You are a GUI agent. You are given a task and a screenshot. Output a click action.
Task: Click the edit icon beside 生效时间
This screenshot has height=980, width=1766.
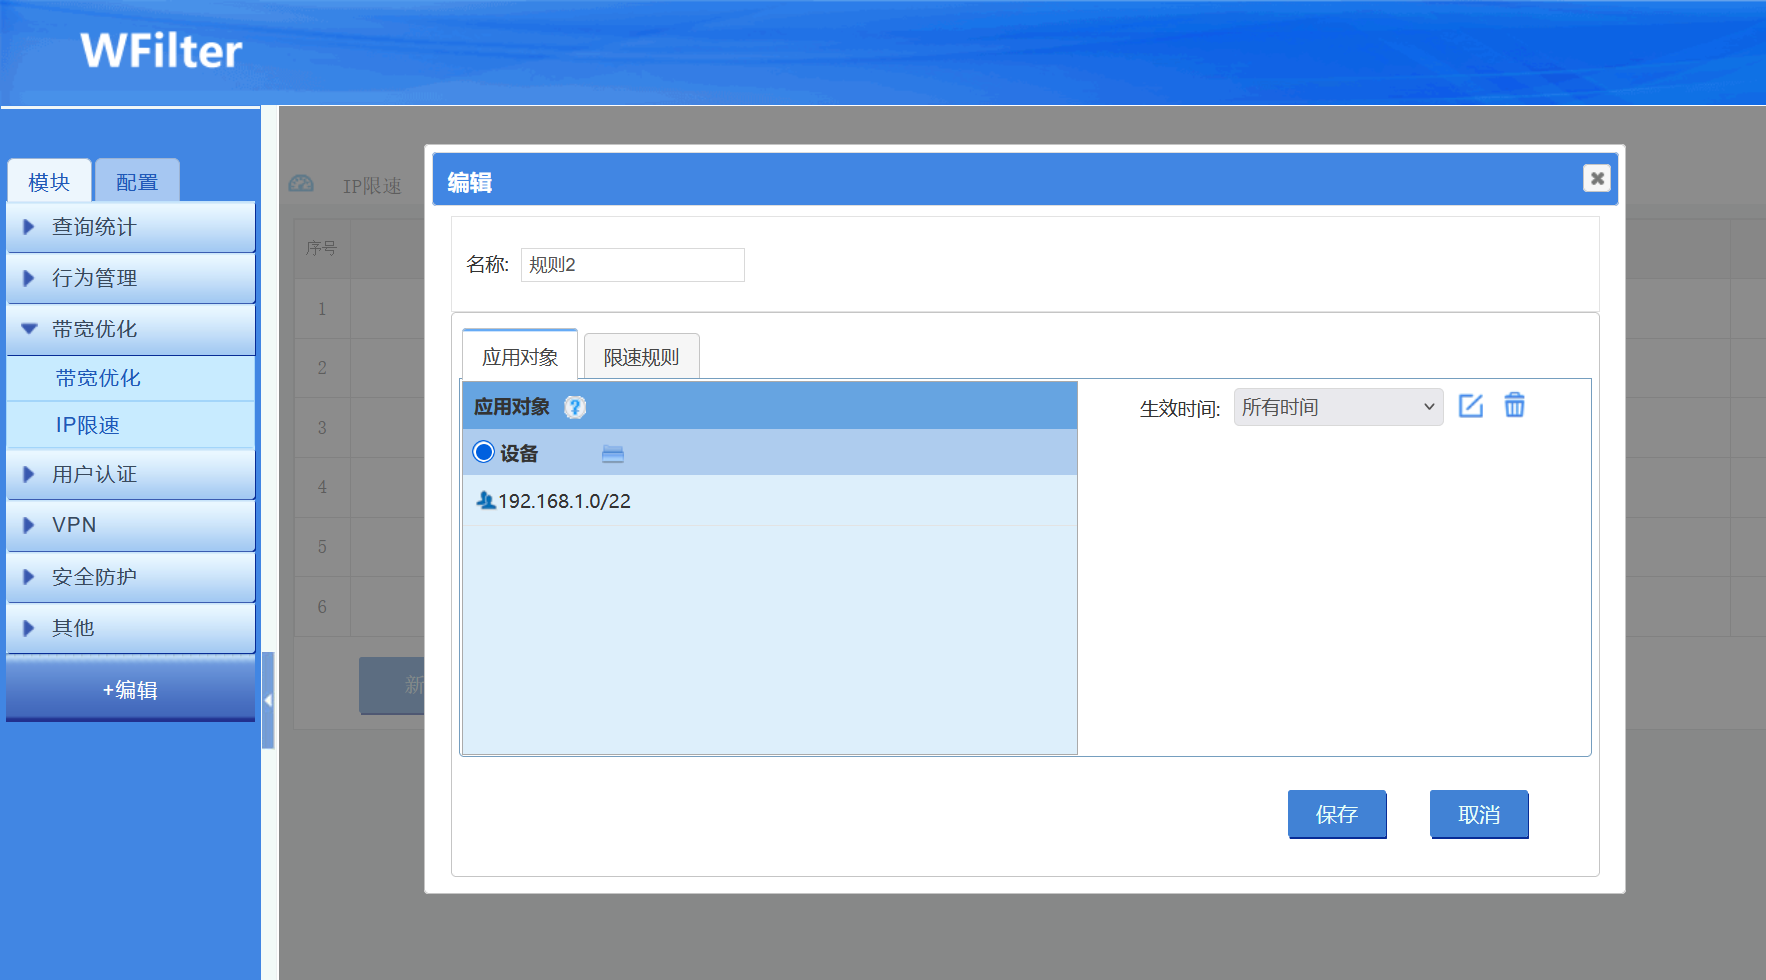(x=1471, y=406)
